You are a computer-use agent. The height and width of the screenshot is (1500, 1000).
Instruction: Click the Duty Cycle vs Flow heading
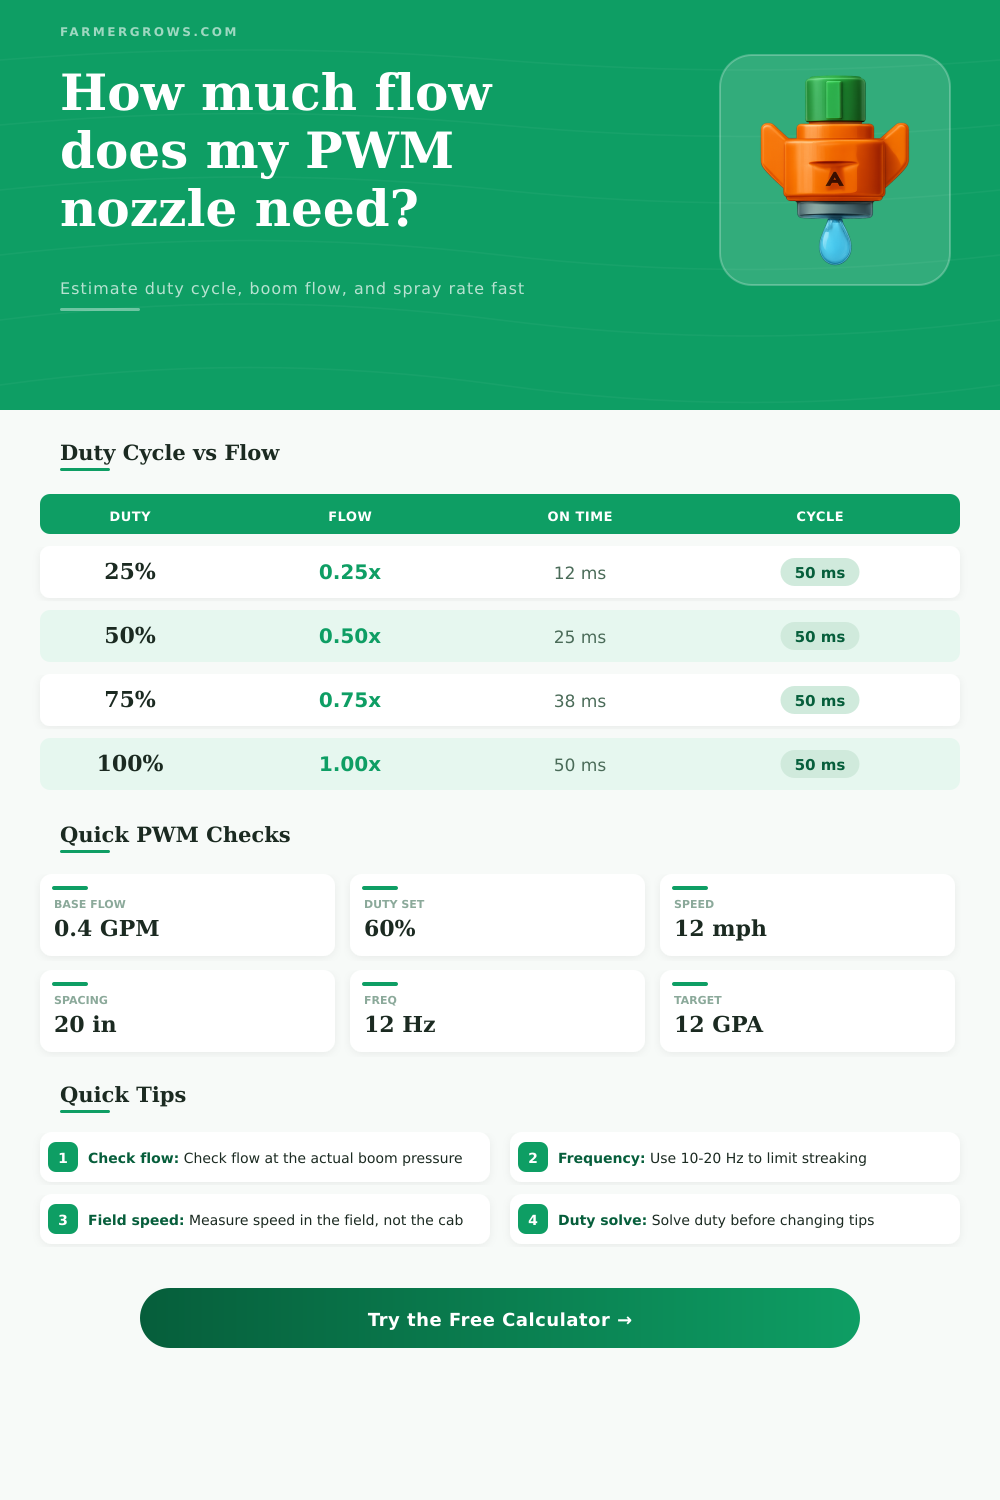(x=170, y=453)
